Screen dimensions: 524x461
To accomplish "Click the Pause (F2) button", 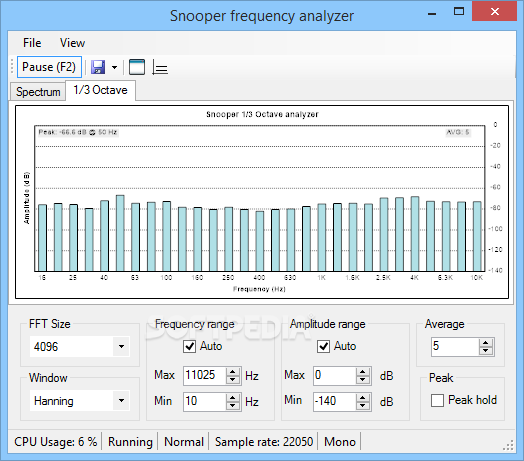I will (49, 67).
